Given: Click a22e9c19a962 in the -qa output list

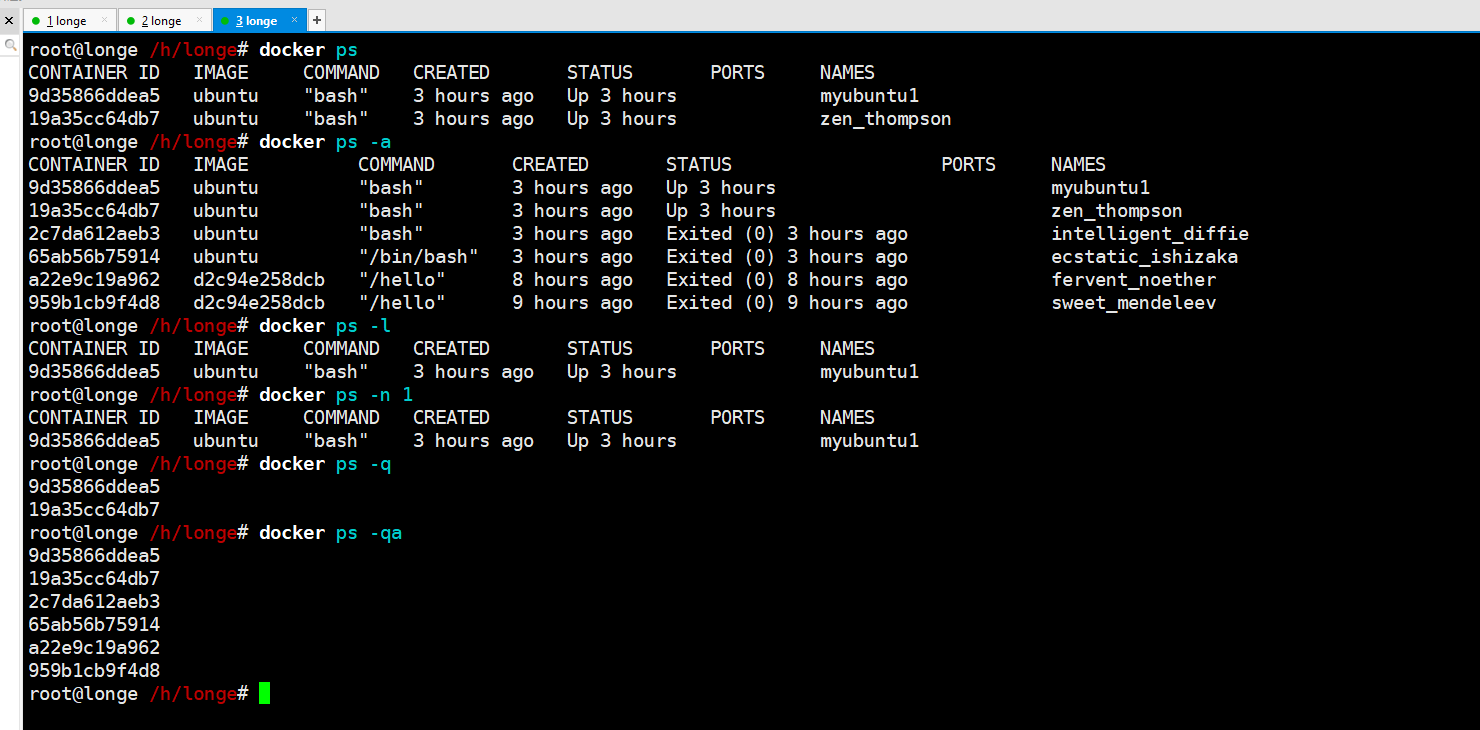Looking at the screenshot, I should tap(94, 648).
